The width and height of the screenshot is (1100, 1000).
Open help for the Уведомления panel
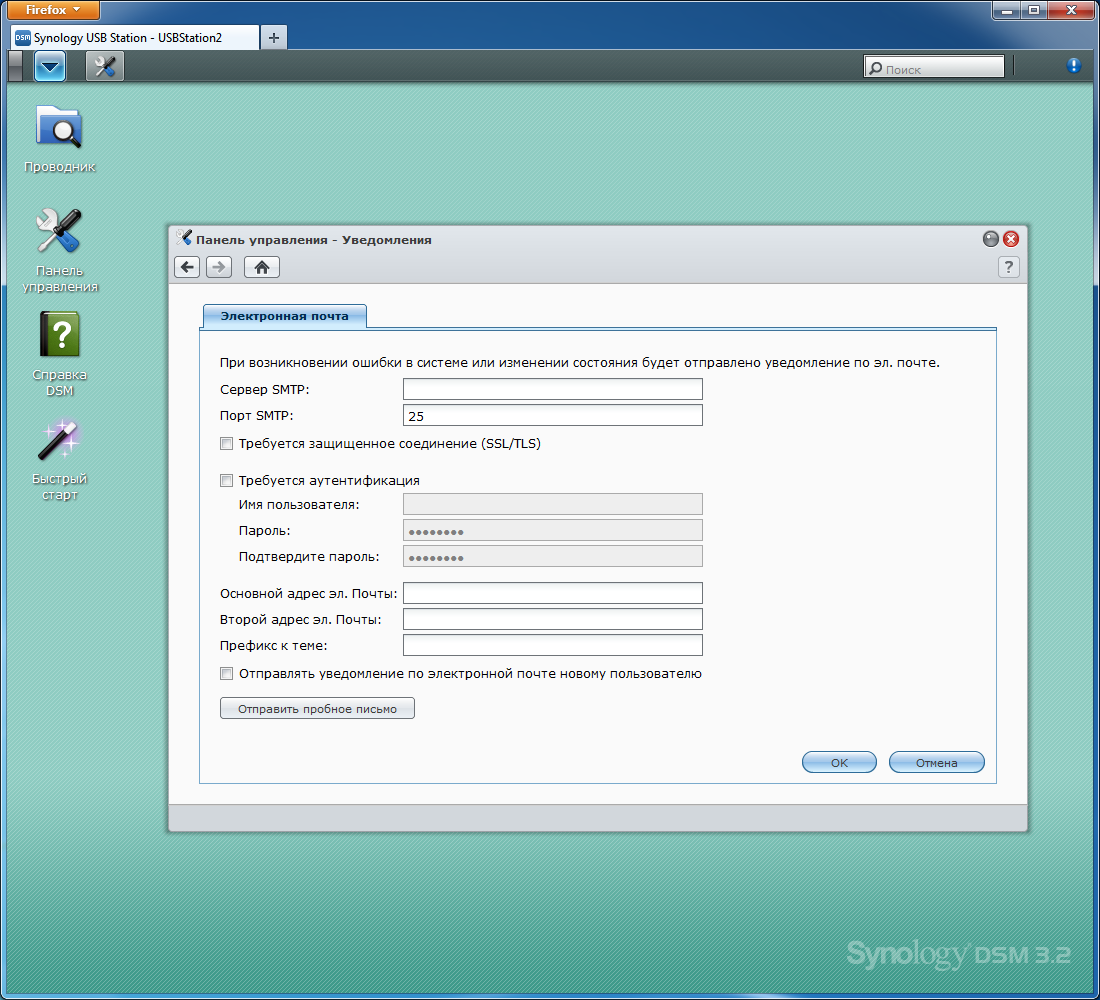coord(1008,267)
